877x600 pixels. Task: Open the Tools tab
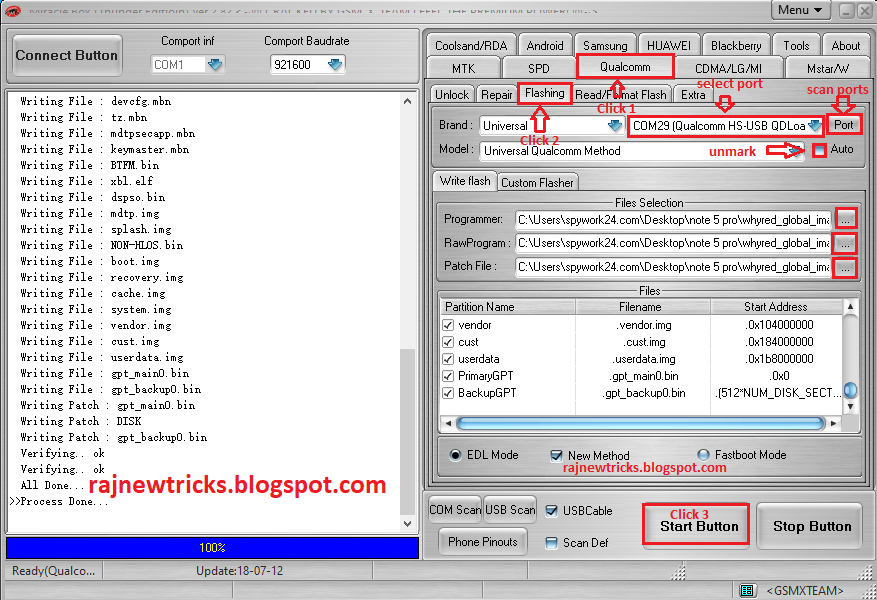796,45
